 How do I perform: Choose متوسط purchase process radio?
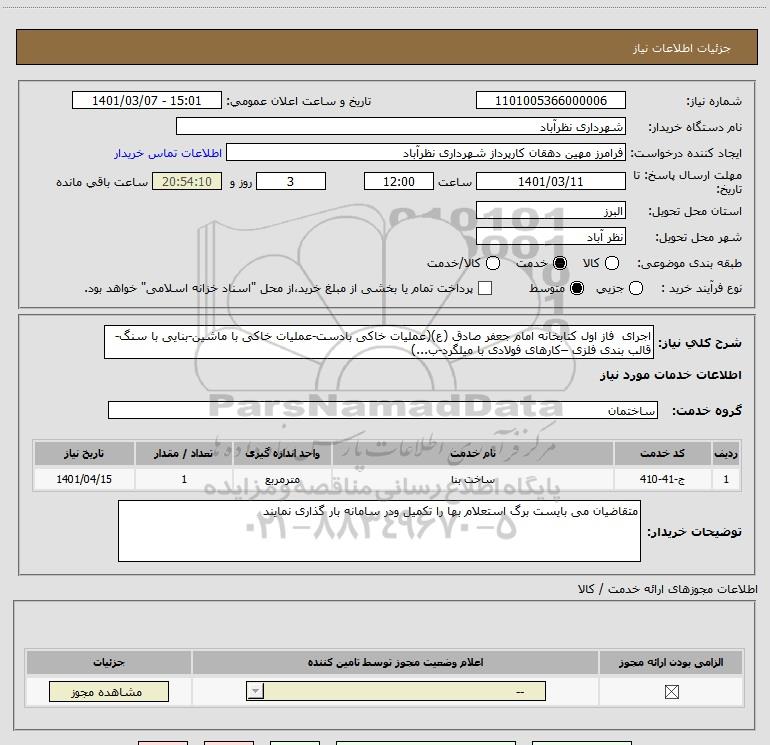577,288
